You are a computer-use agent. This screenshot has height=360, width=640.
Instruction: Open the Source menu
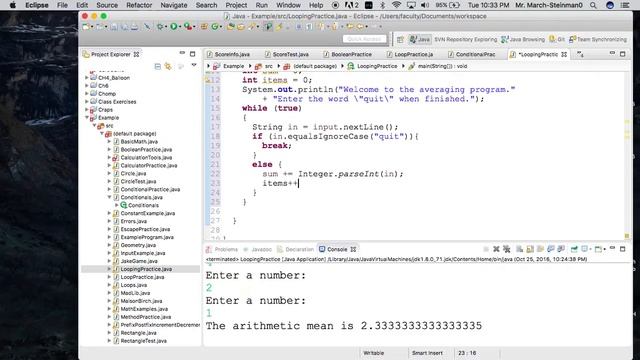(107, 5)
